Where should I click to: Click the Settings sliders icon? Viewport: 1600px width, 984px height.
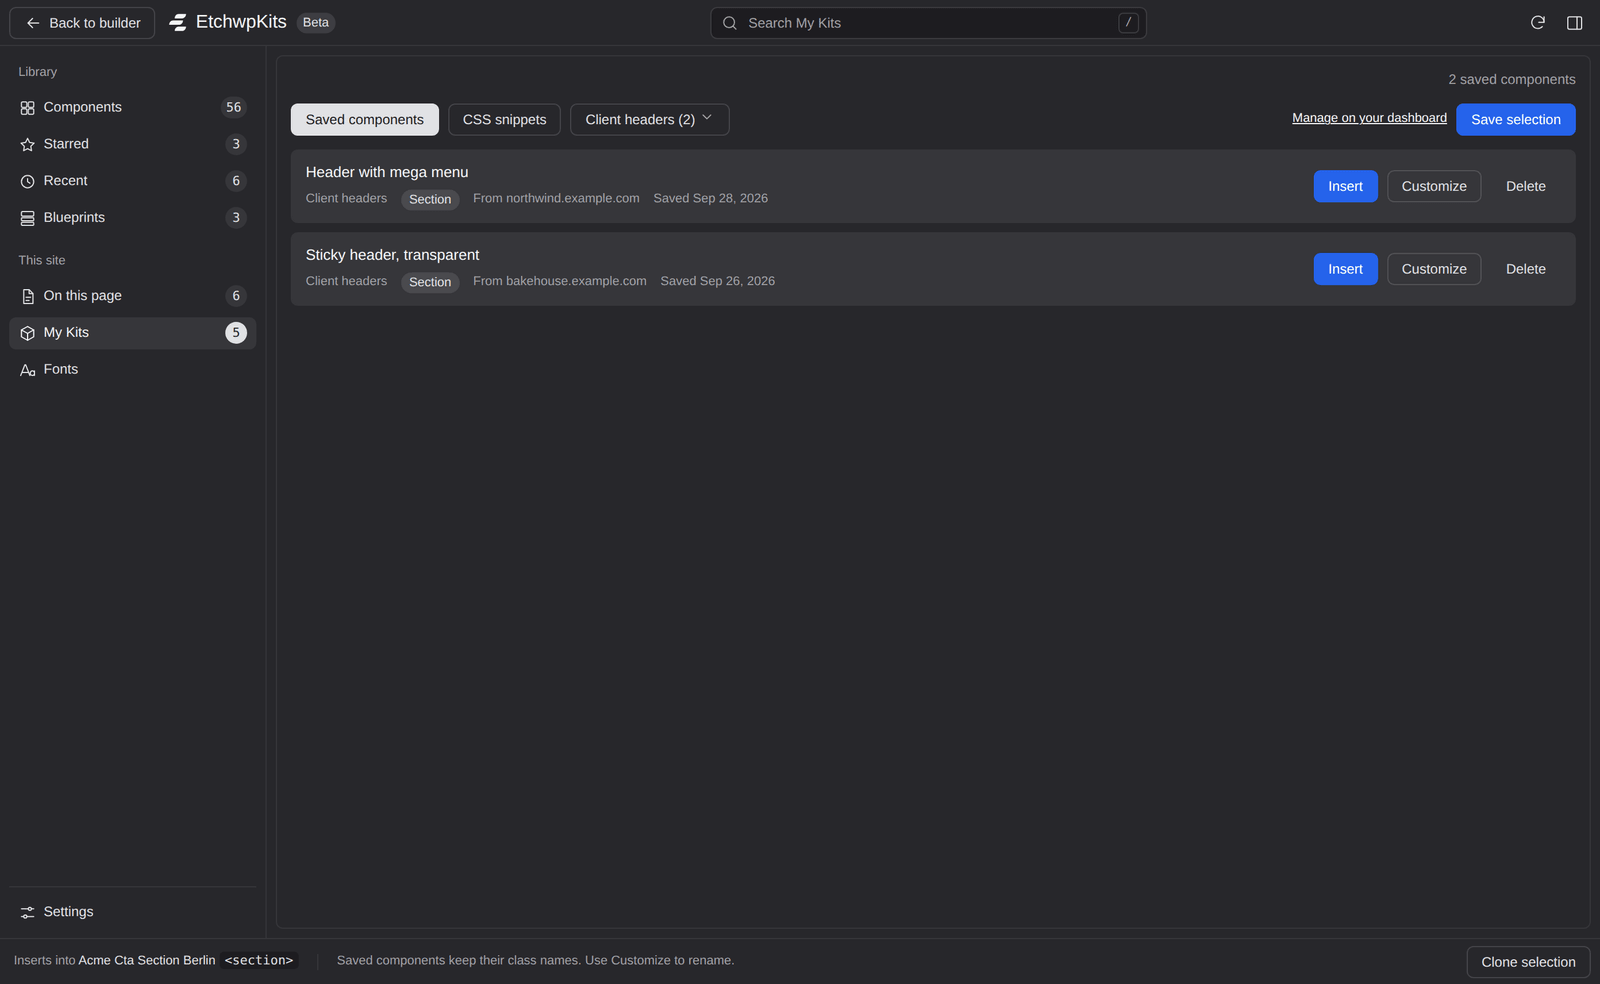click(27, 912)
